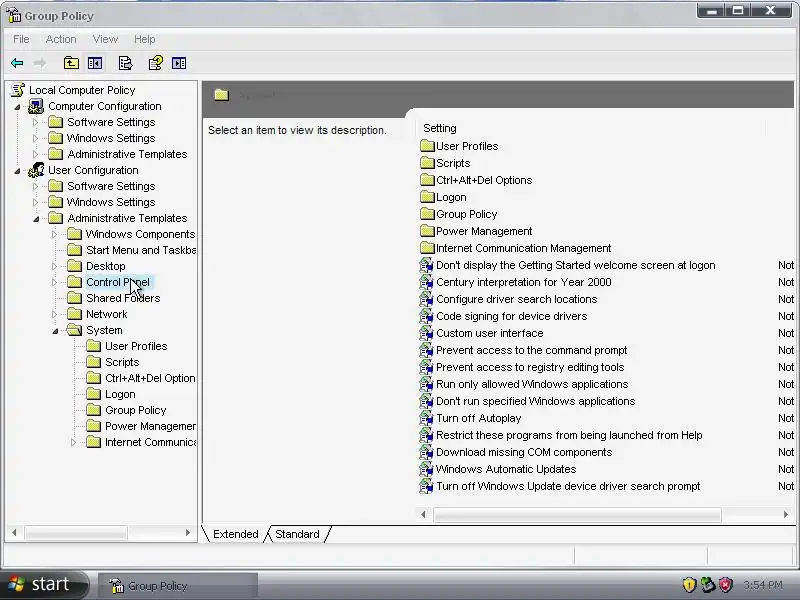The width and height of the screenshot is (800, 600).
Task: Click right arrow of the tree pane scrollbar
Action: point(188,533)
